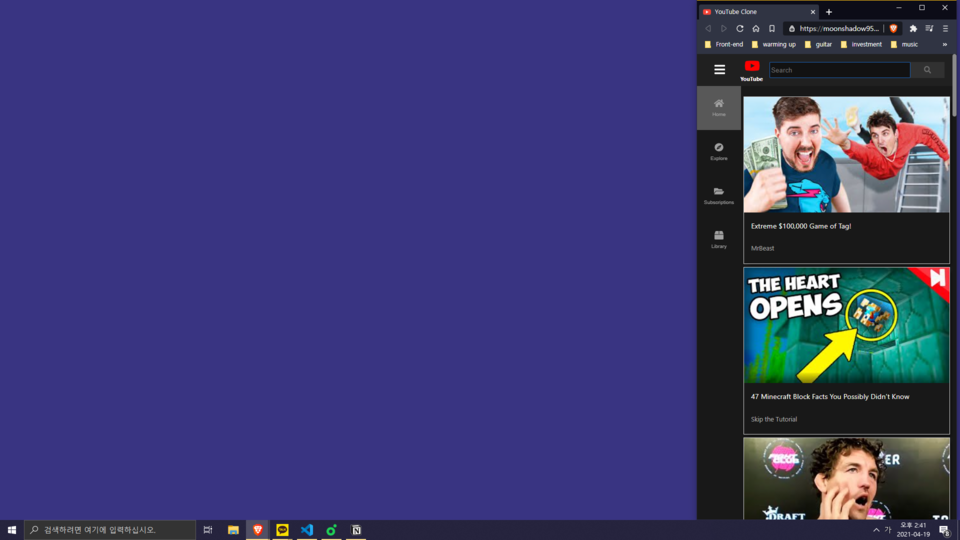Open the browser main menu
Viewport: 960px width, 540px height.
coord(945,29)
